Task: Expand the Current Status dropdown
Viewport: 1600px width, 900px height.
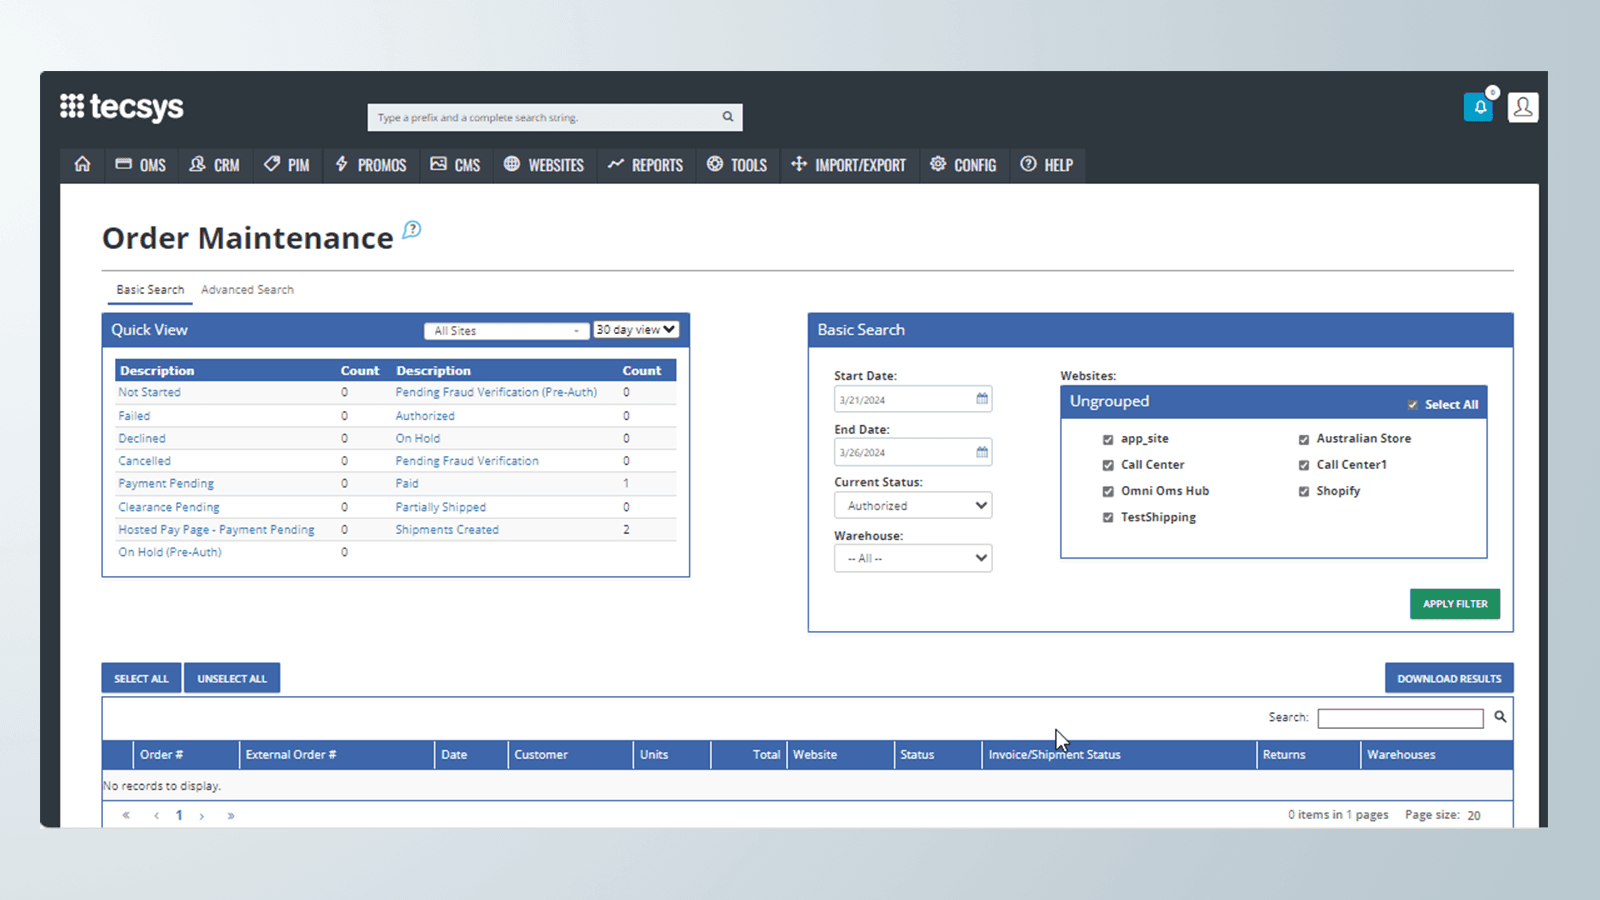Action: (913, 506)
